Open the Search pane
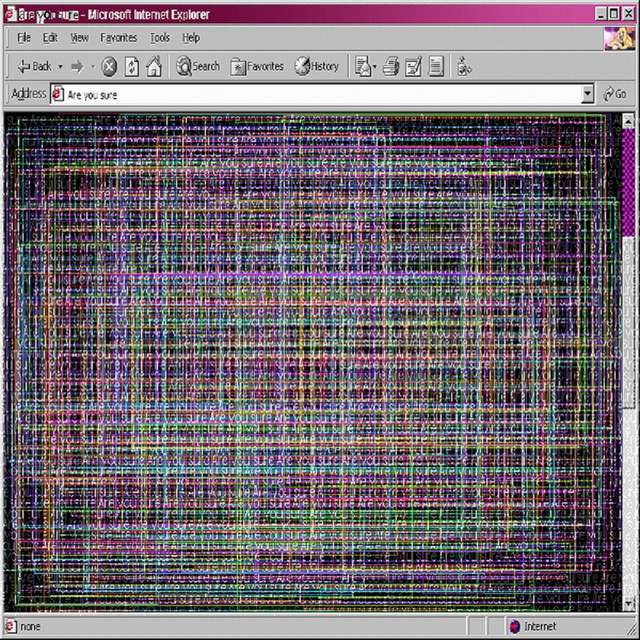The image size is (640, 640). point(198,66)
